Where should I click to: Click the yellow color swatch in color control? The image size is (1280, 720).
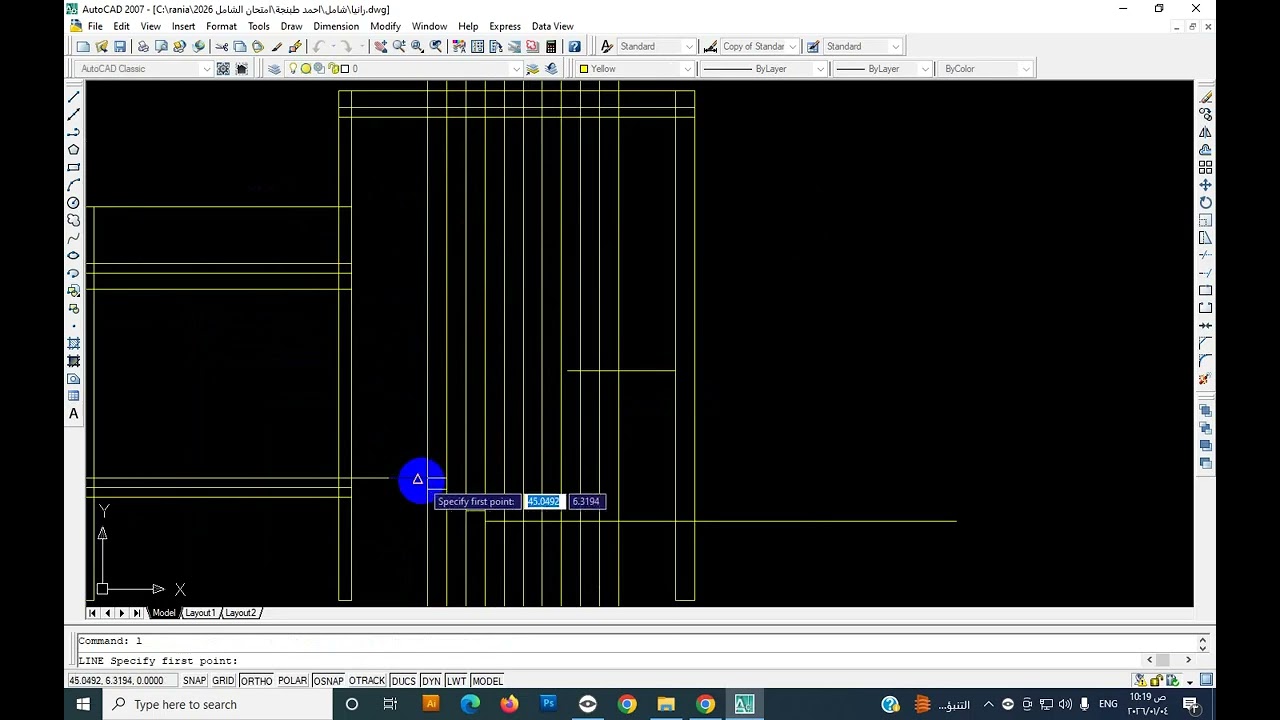coord(584,69)
